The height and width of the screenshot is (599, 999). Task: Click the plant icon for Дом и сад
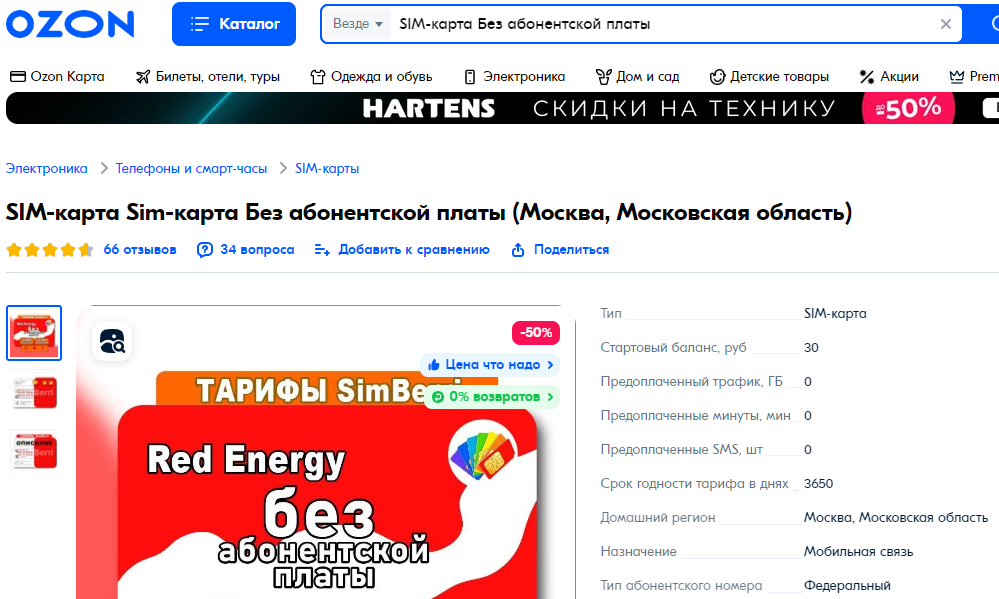[603, 77]
